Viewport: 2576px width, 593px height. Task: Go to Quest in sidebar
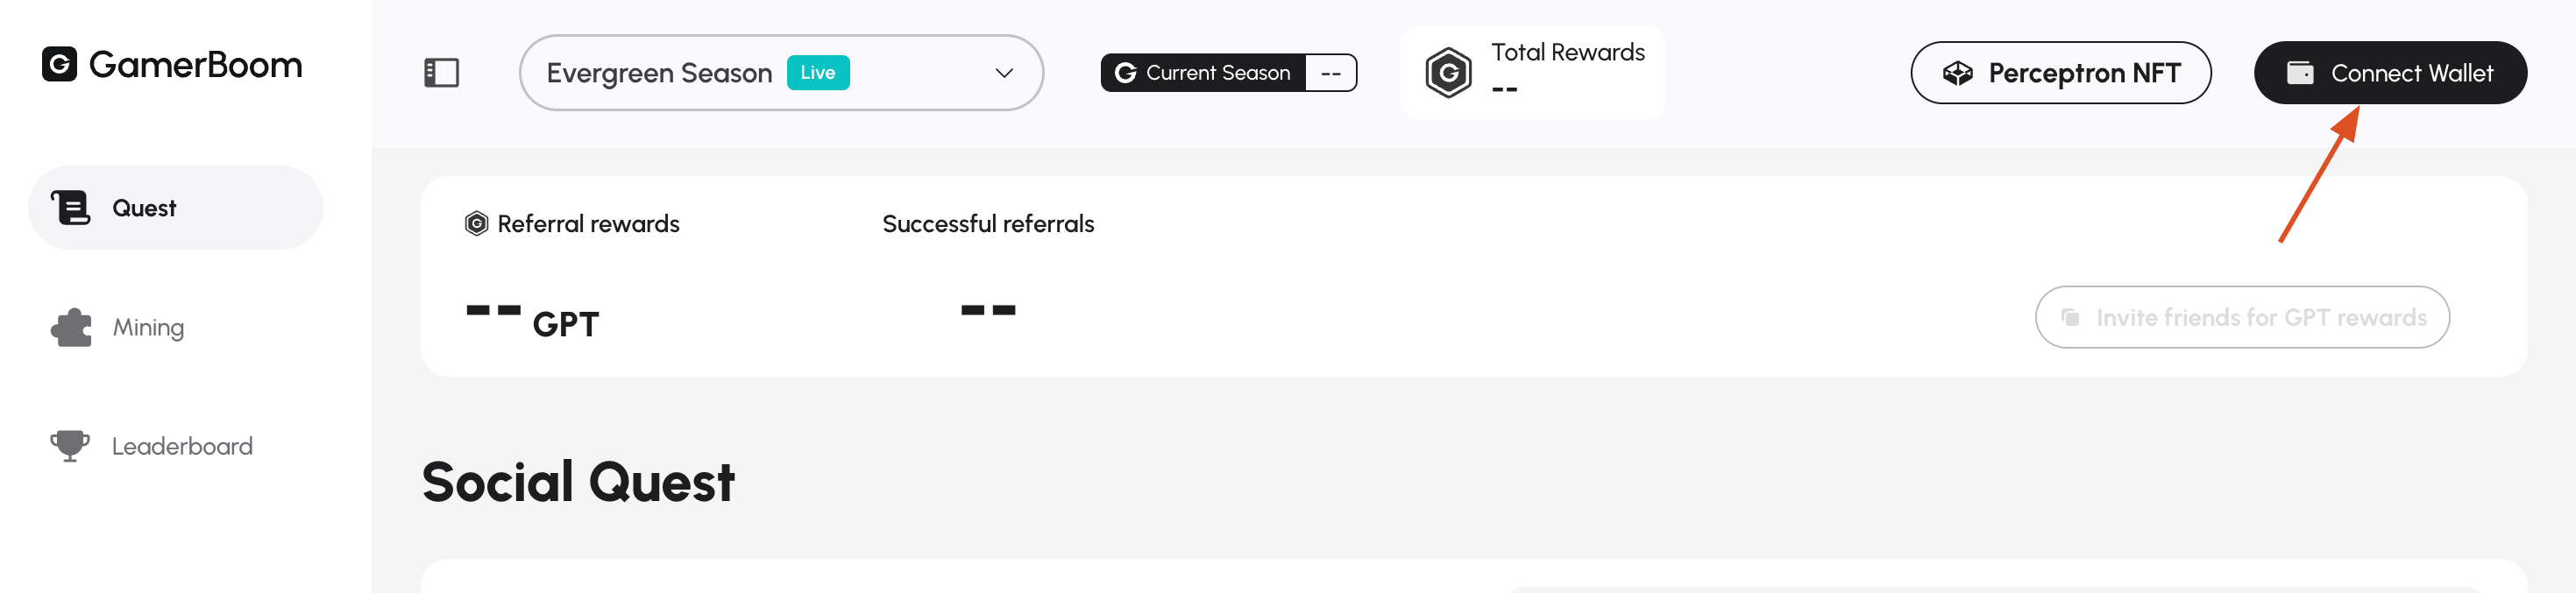tap(176, 208)
